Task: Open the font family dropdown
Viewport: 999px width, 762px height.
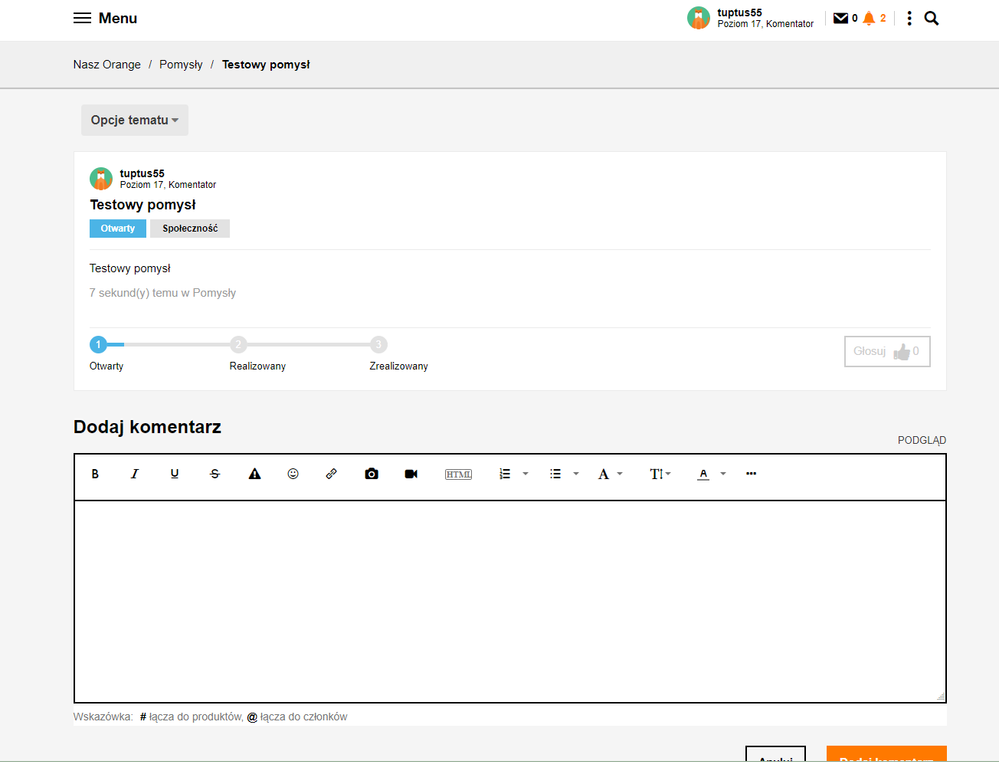Action: [609, 474]
